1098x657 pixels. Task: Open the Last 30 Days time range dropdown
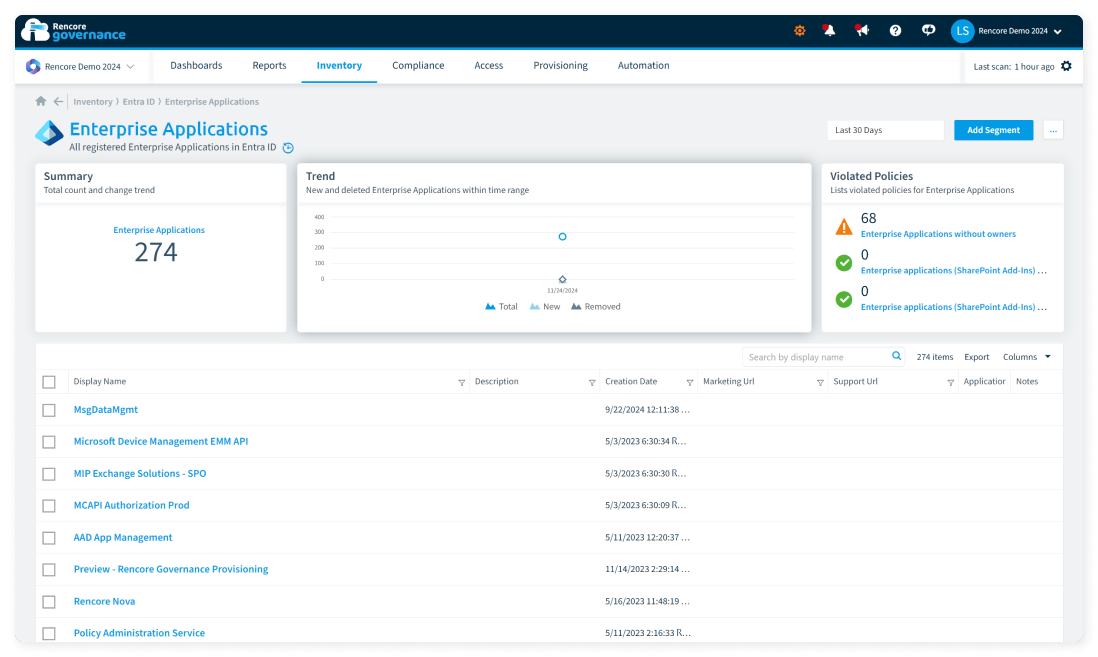coord(885,130)
